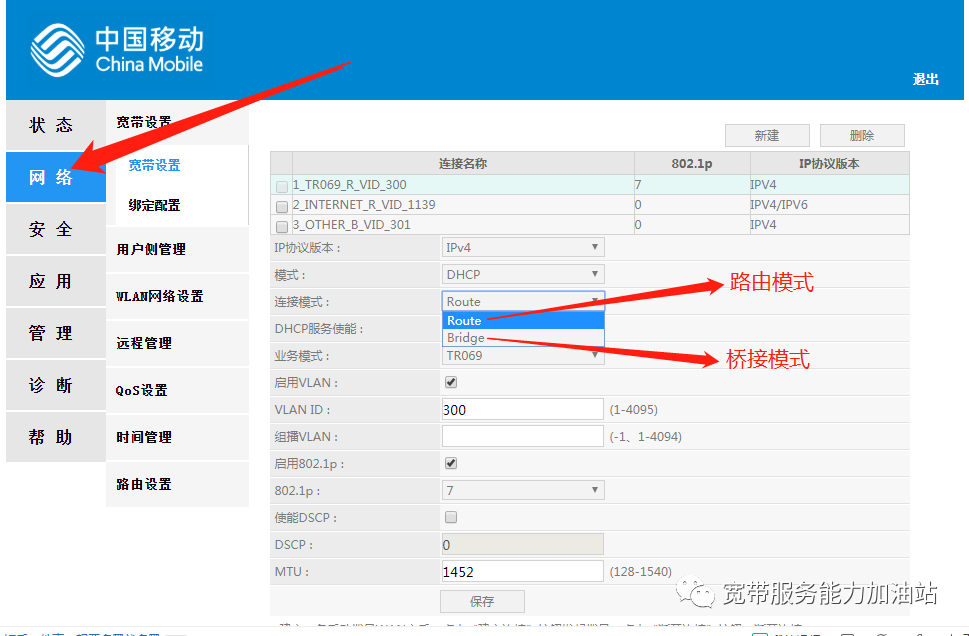Open the 业务模式 TR069 dropdown

coord(523,355)
